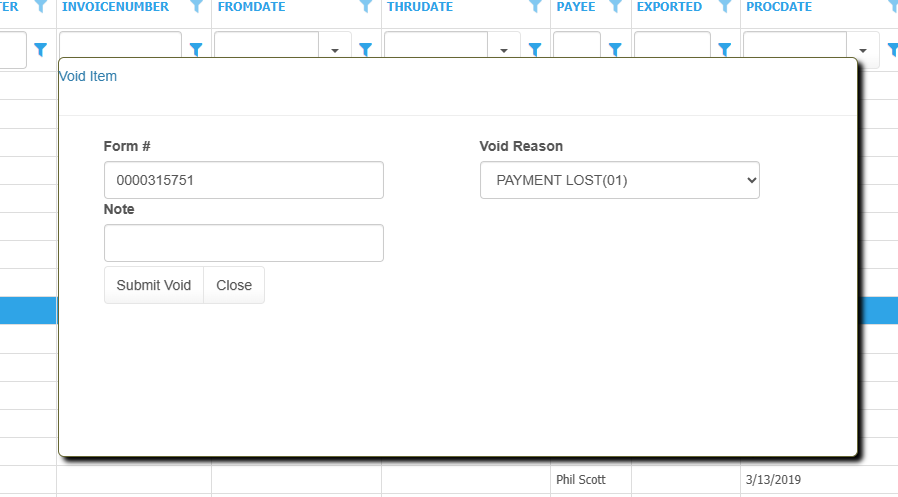Click filter icon in THRUDATE column header
Viewport: 898px width, 497px height.
535,6
